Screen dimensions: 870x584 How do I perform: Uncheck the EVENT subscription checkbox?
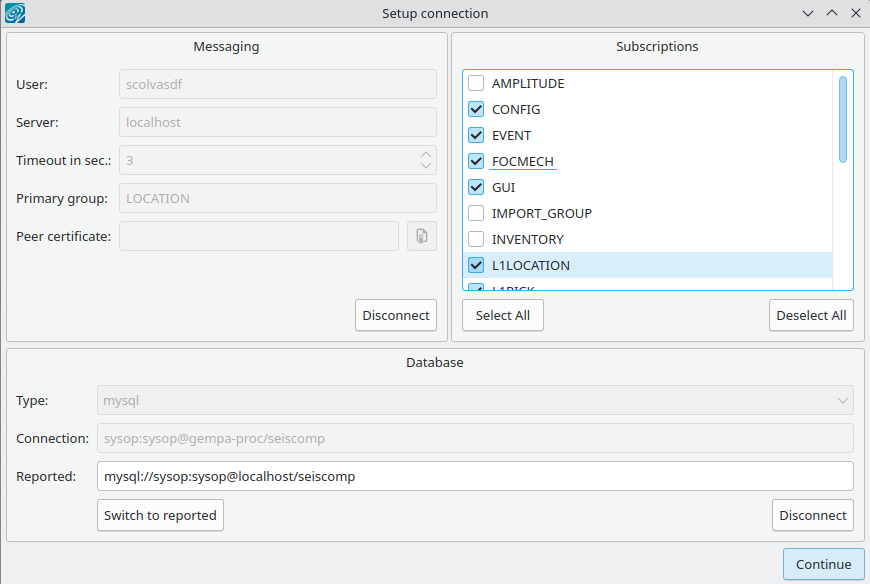(x=476, y=136)
